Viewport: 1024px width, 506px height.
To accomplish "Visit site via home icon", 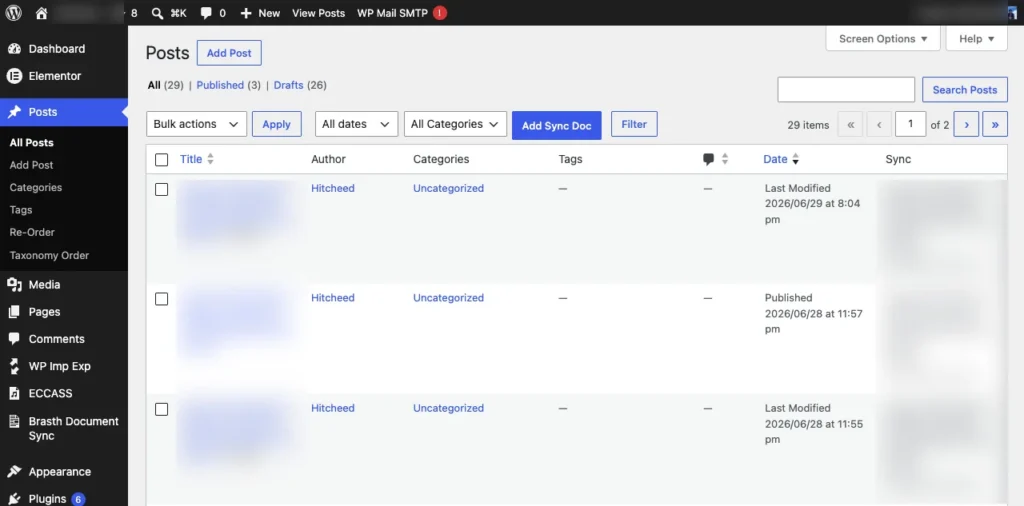I will (x=41, y=13).
